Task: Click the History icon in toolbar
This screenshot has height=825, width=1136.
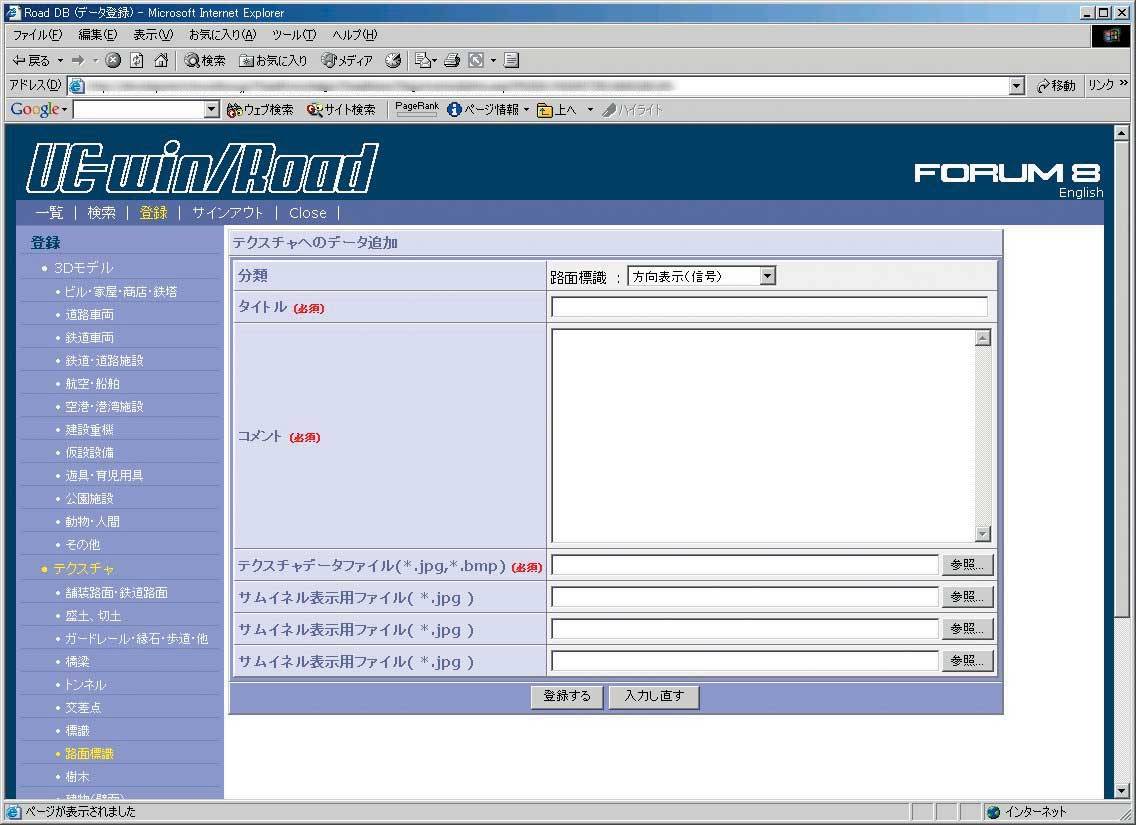Action: [393, 60]
